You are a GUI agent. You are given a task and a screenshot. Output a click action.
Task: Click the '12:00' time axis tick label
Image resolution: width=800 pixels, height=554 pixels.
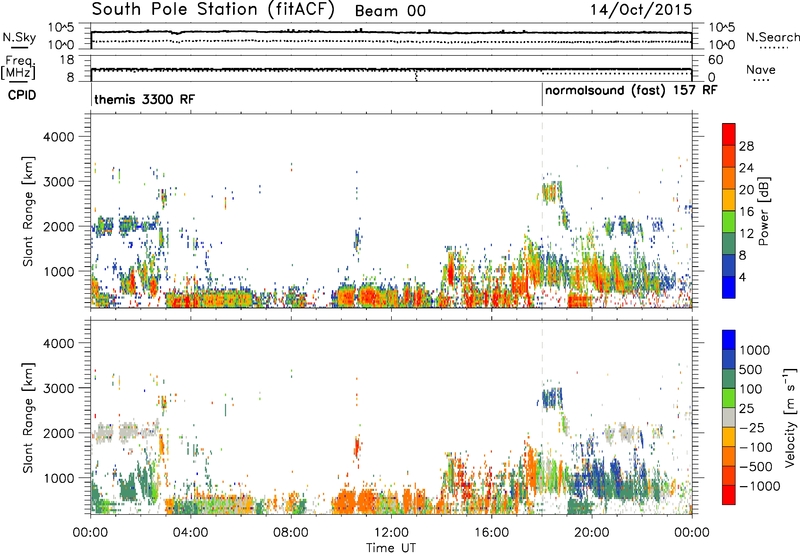pos(391,533)
